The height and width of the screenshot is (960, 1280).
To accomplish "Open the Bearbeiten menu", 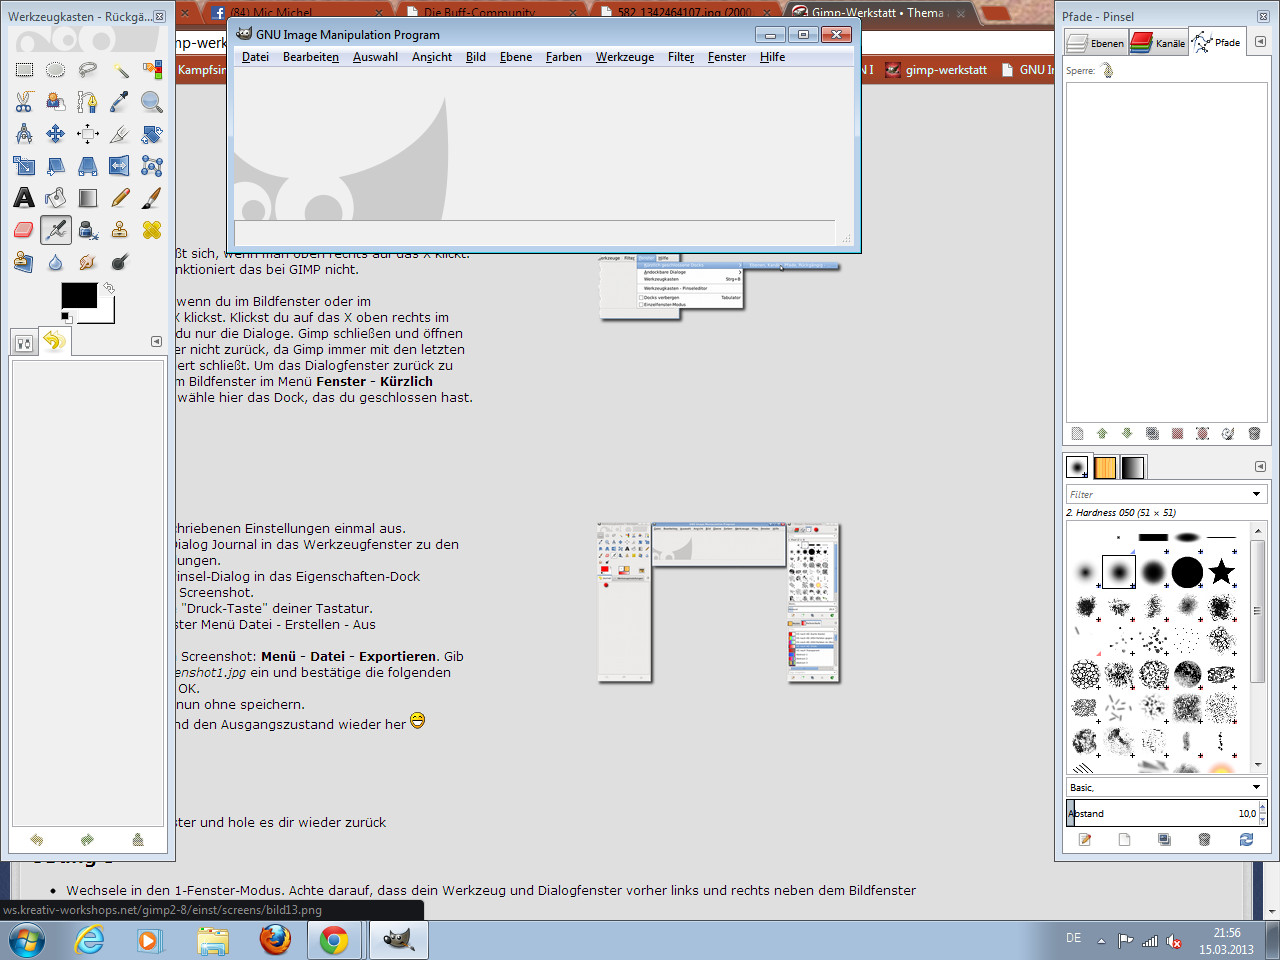I will [x=311, y=57].
